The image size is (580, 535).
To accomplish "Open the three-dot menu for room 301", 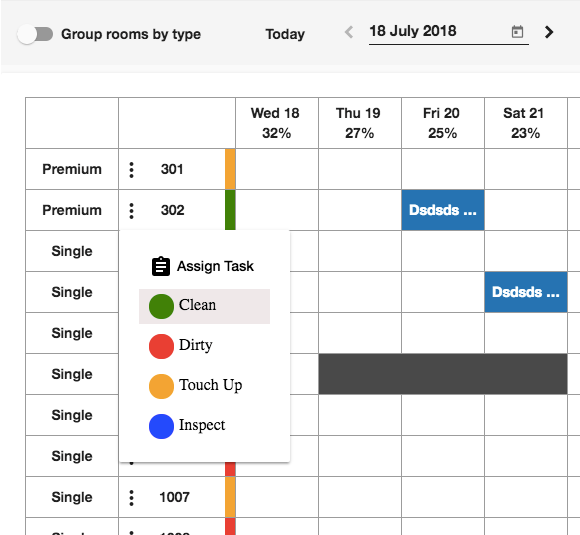I will (x=131, y=170).
